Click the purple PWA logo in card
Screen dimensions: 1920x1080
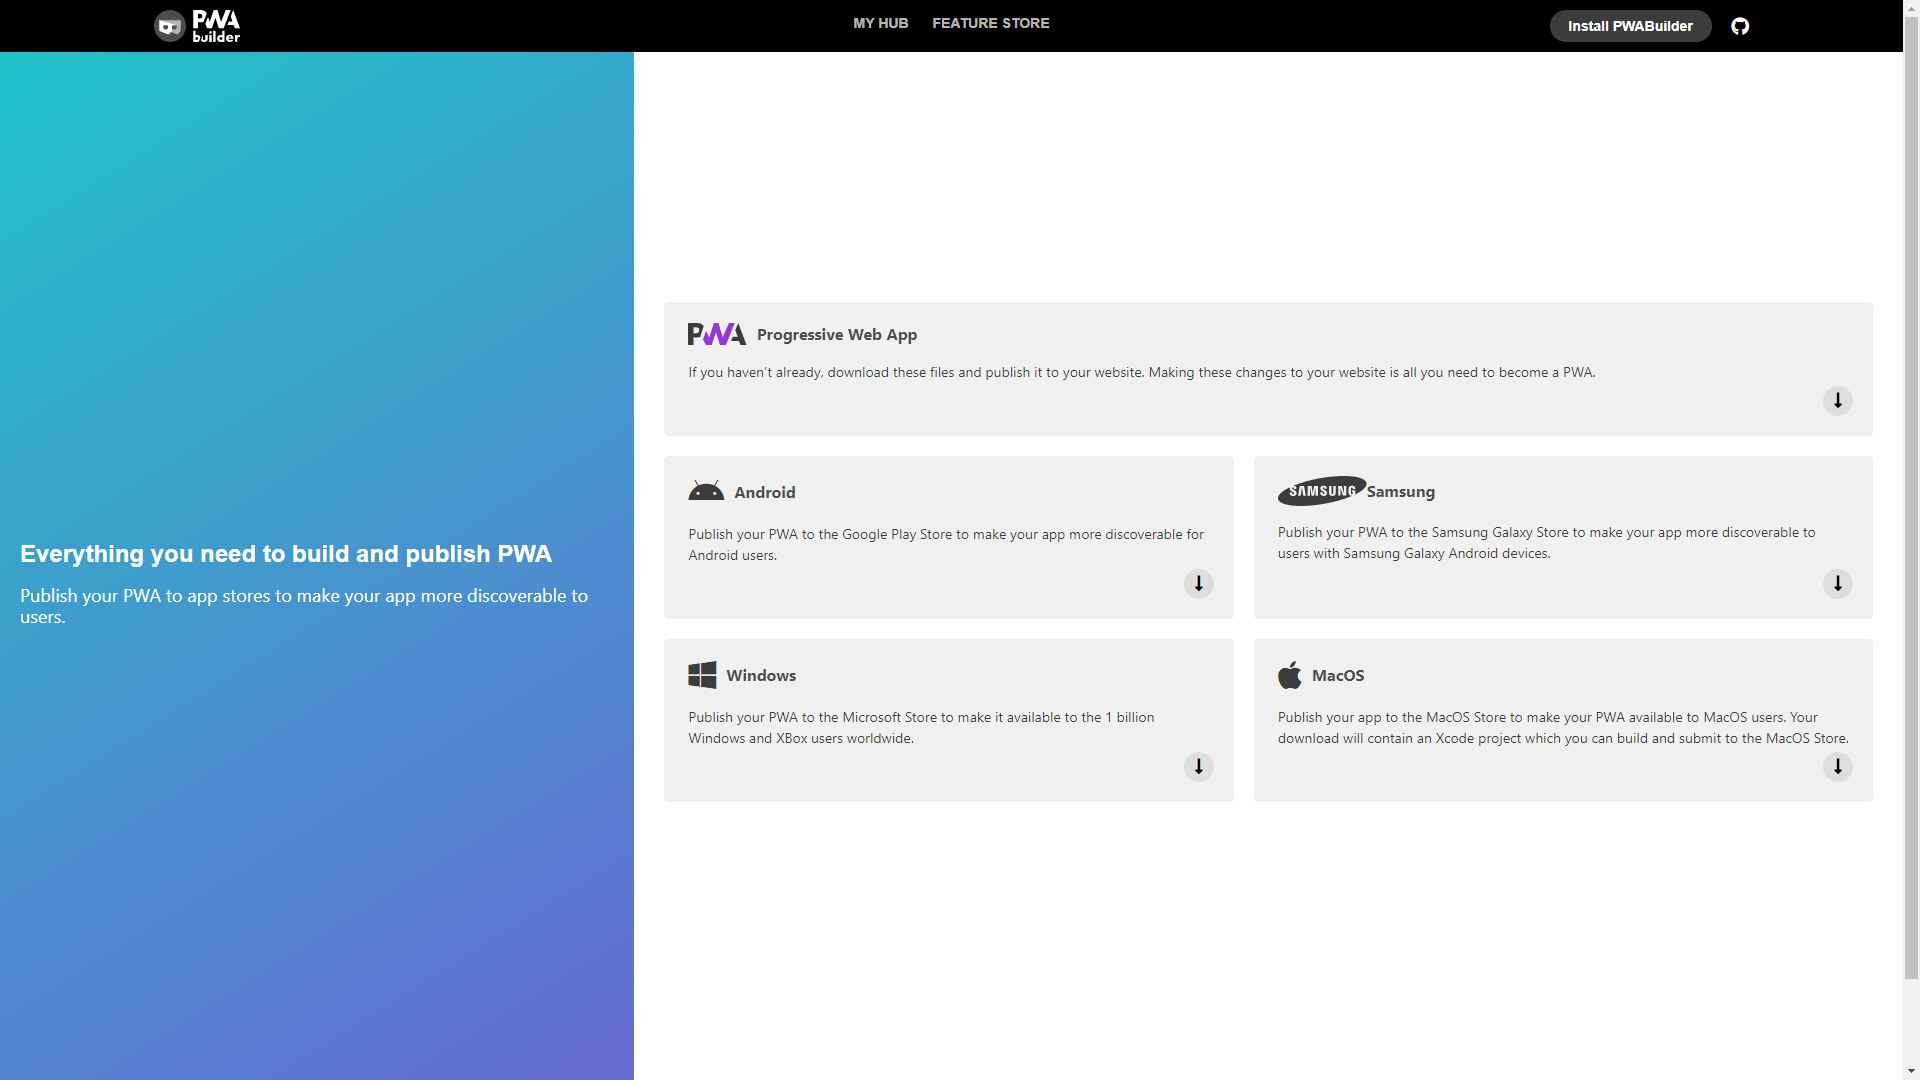pos(716,334)
